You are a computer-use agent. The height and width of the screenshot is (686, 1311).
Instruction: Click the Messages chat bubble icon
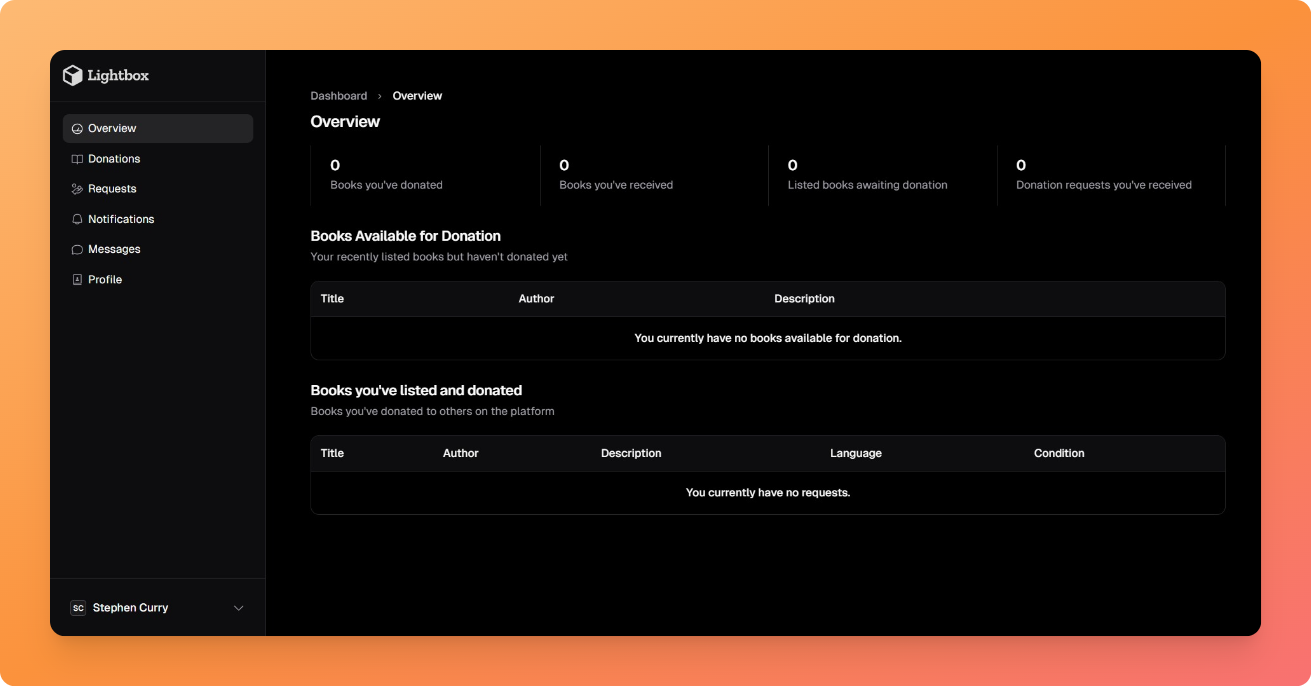(x=77, y=249)
